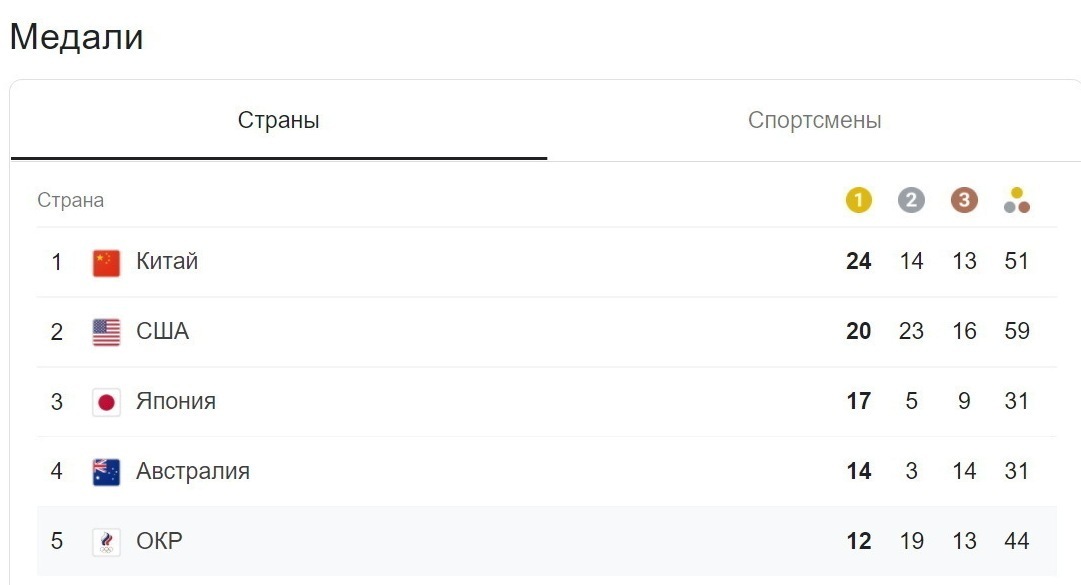Click the China flag icon
Image resolution: width=1081 pixels, height=585 pixels.
[106, 262]
